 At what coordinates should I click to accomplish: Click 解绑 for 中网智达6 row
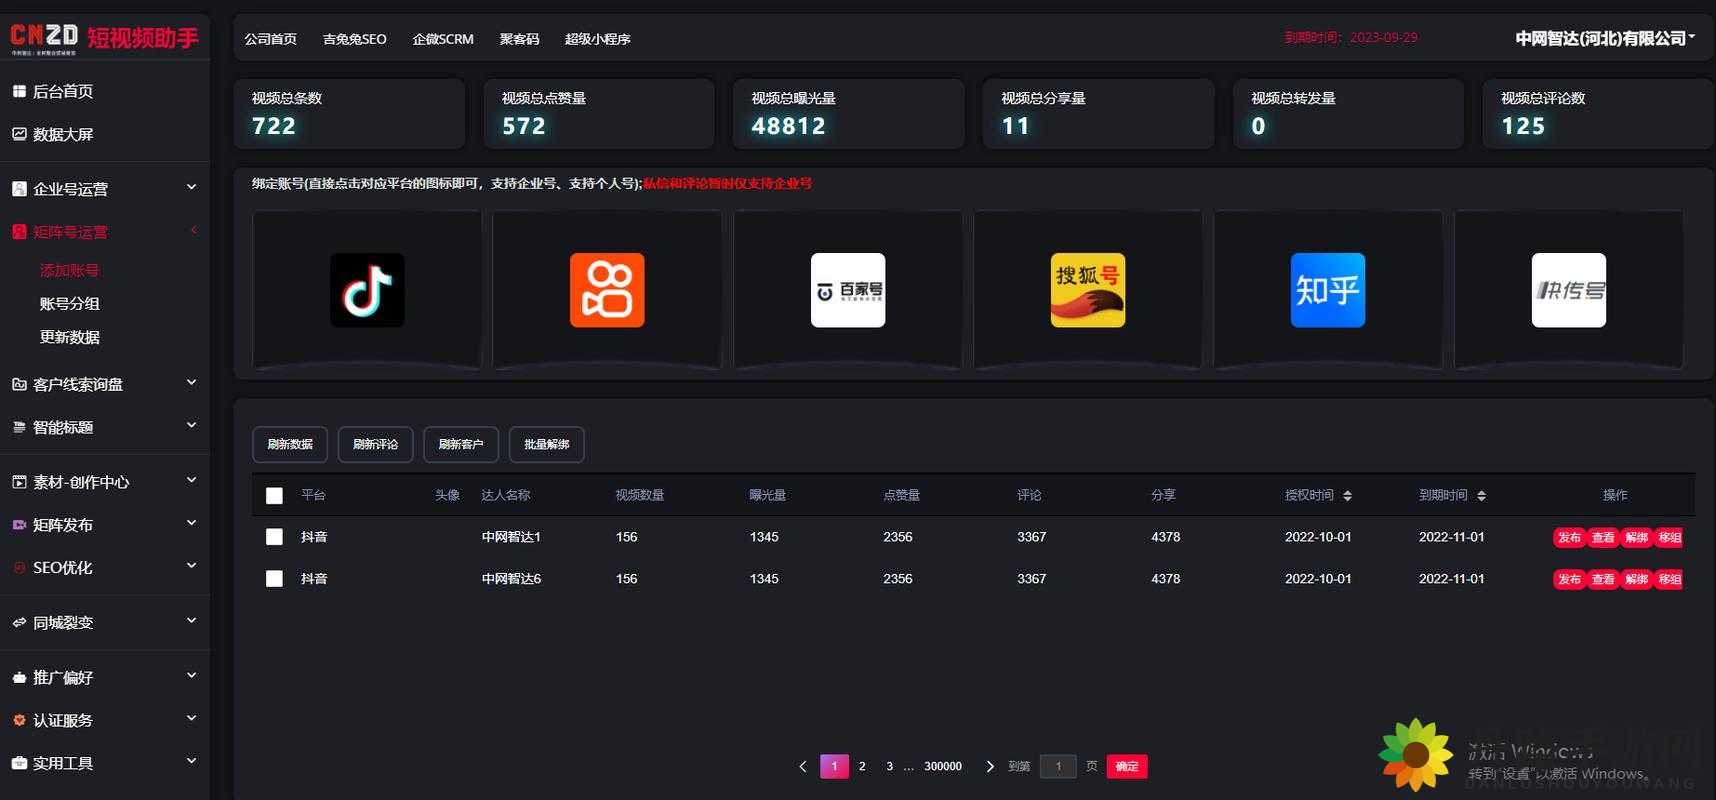point(1636,579)
